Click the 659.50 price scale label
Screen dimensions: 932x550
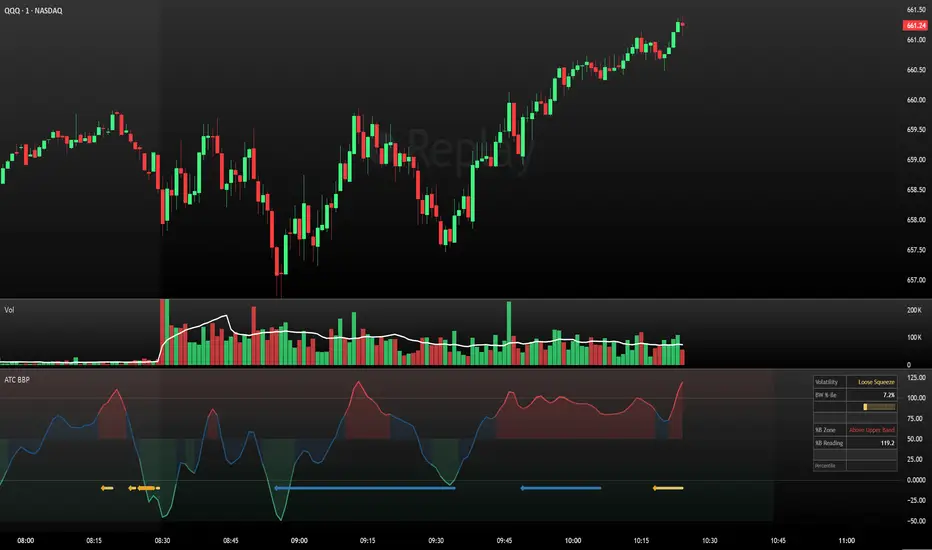pos(916,130)
